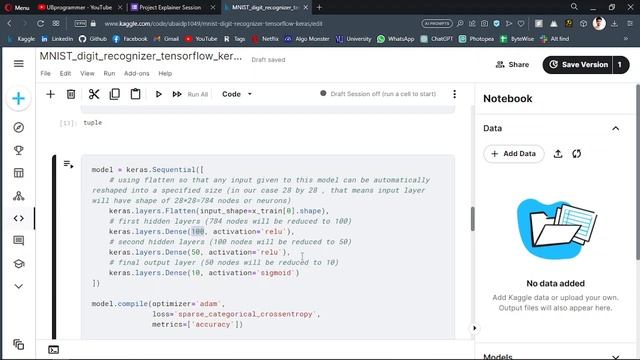Image resolution: width=640 pixels, height=360 pixels.
Task: Run the model cell using side run icon
Action: 68,164
